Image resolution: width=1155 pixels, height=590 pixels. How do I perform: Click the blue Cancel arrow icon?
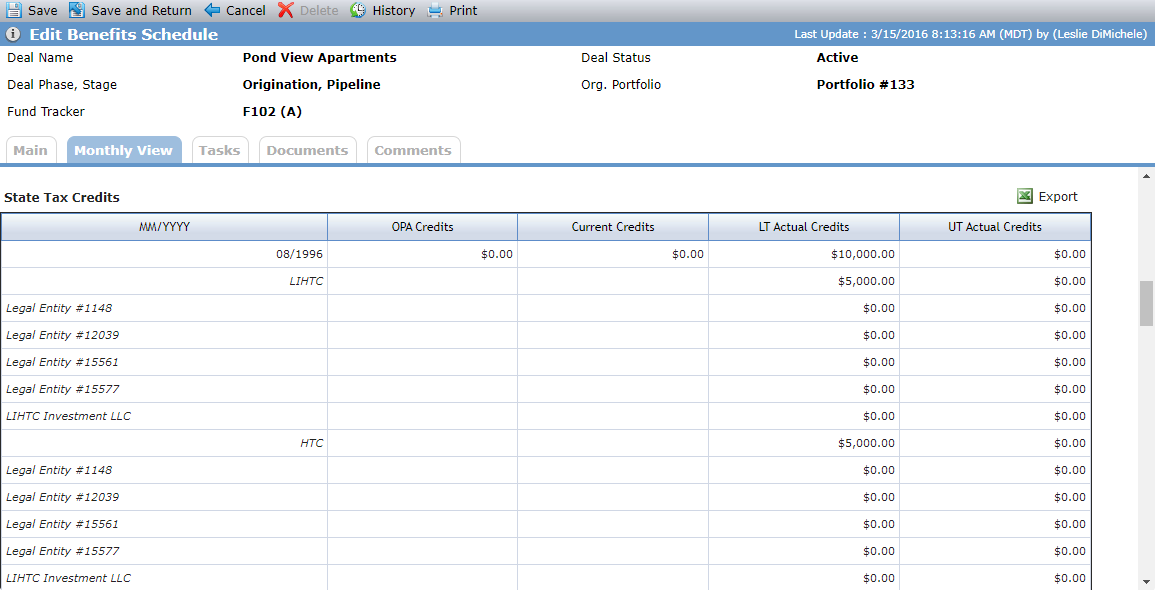(212, 10)
